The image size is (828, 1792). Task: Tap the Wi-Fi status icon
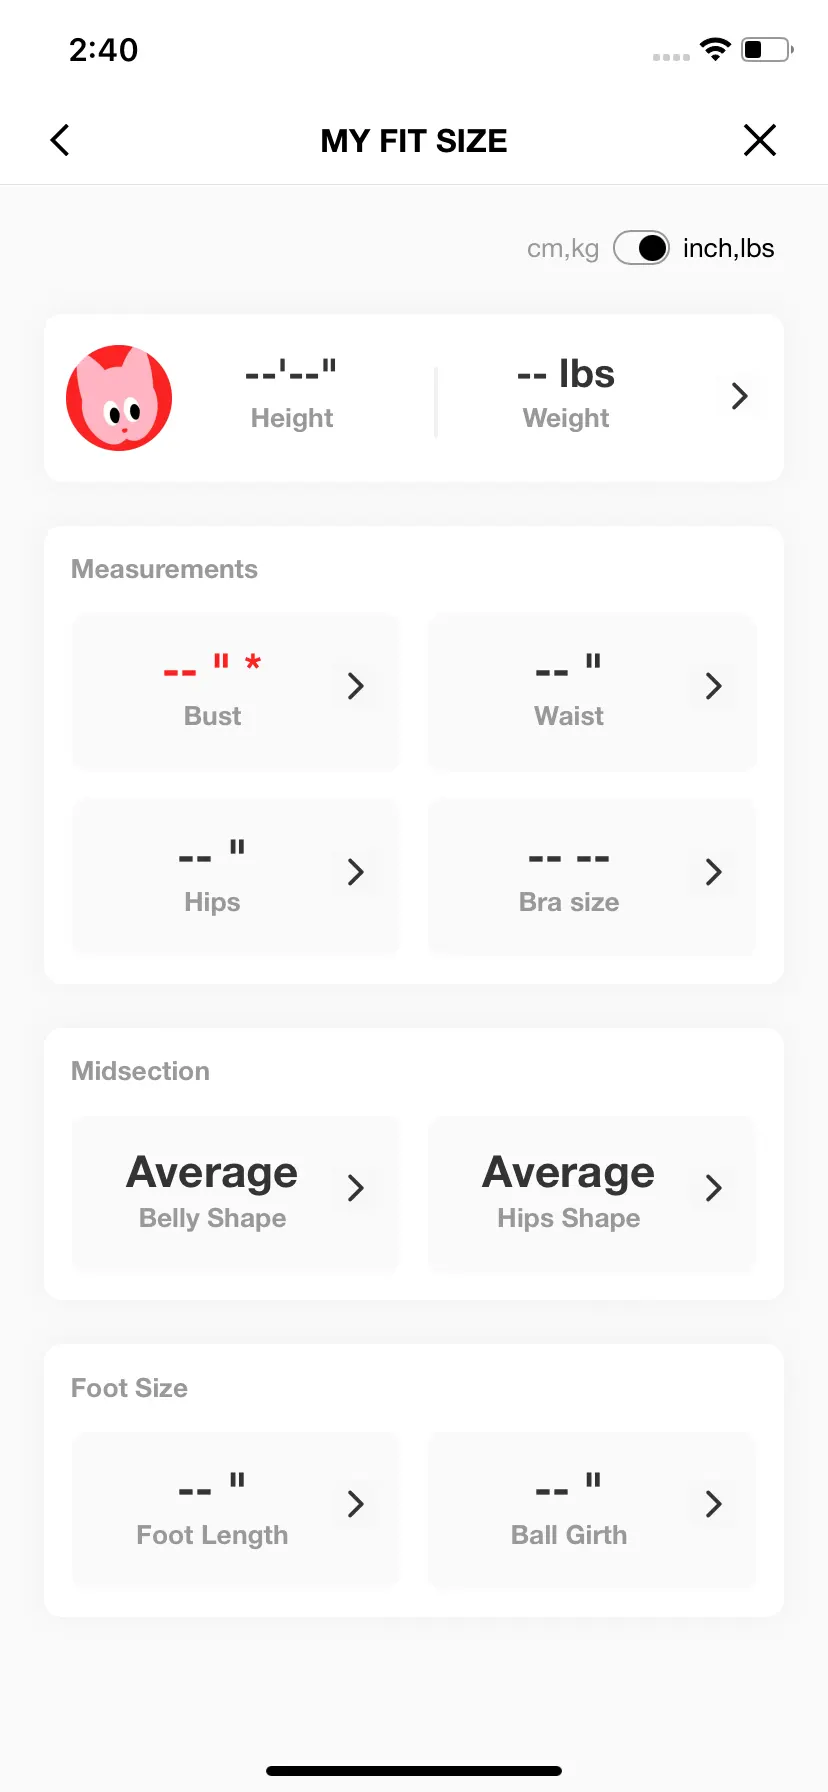pyautogui.click(x=715, y=49)
